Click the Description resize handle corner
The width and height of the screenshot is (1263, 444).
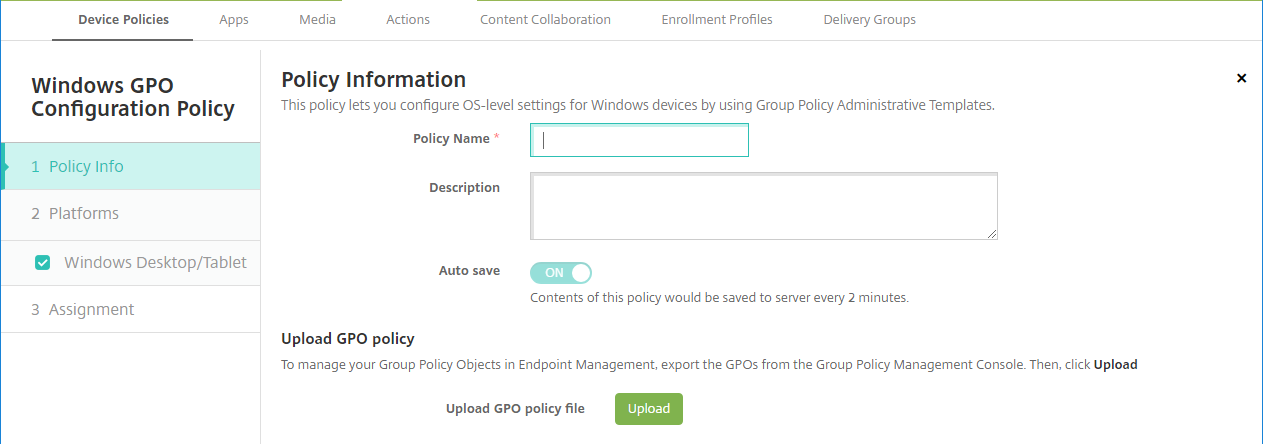pyautogui.click(x=992, y=234)
